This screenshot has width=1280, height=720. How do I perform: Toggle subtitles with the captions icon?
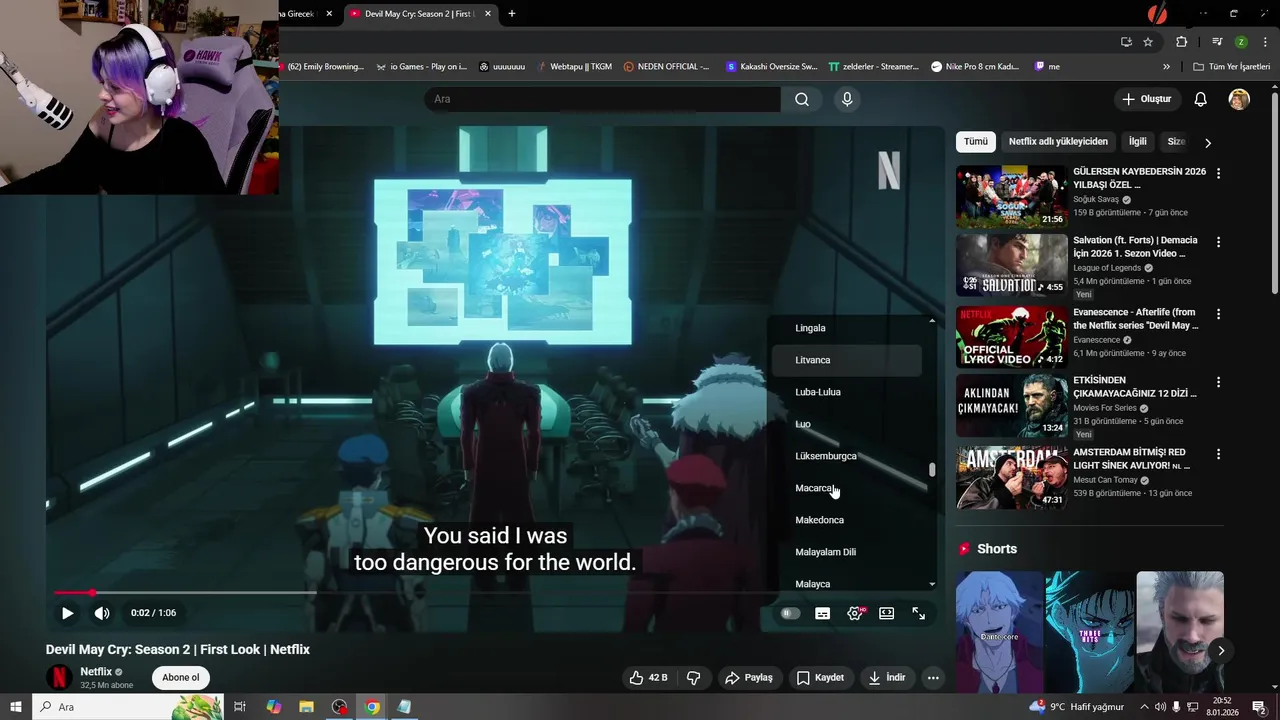click(x=822, y=613)
